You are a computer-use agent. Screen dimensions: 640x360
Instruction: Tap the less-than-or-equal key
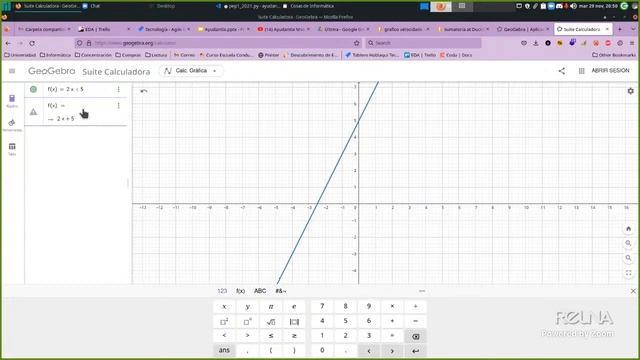tap(271, 336)
